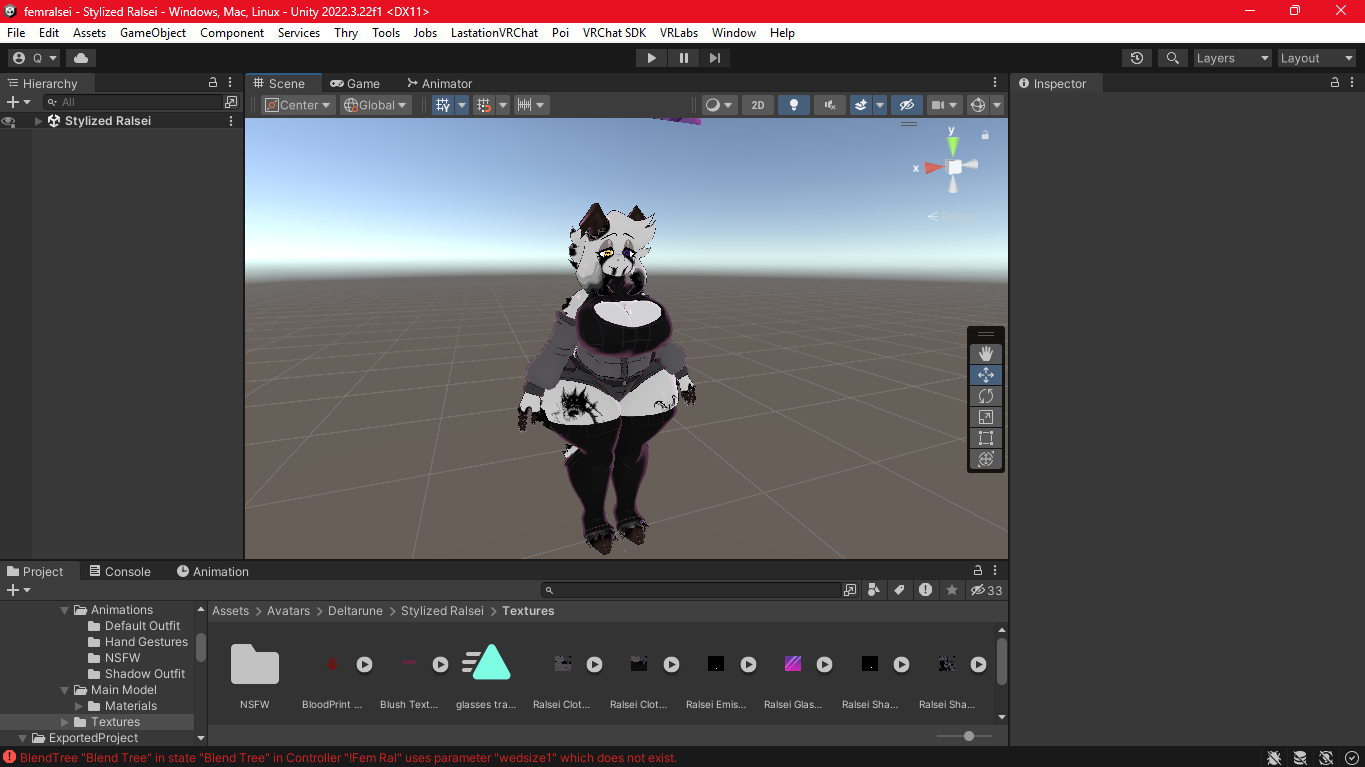Select the NSFW folder thumbnail in Textures
The height and width of the screenshot is (767, 1365).
(x=255, y=665)
